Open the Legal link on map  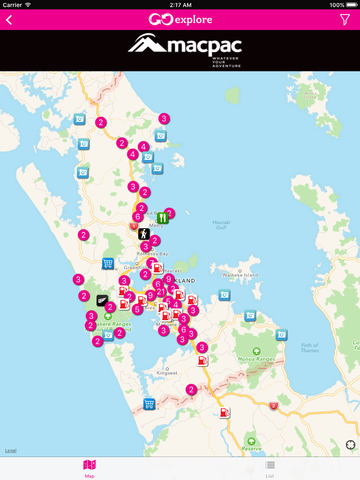click(11, 451)
